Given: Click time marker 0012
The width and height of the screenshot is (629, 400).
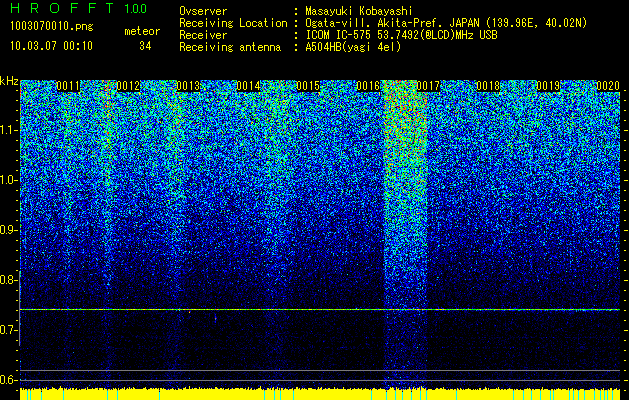Looking at the screenshot, I should (x=128, y=86).
